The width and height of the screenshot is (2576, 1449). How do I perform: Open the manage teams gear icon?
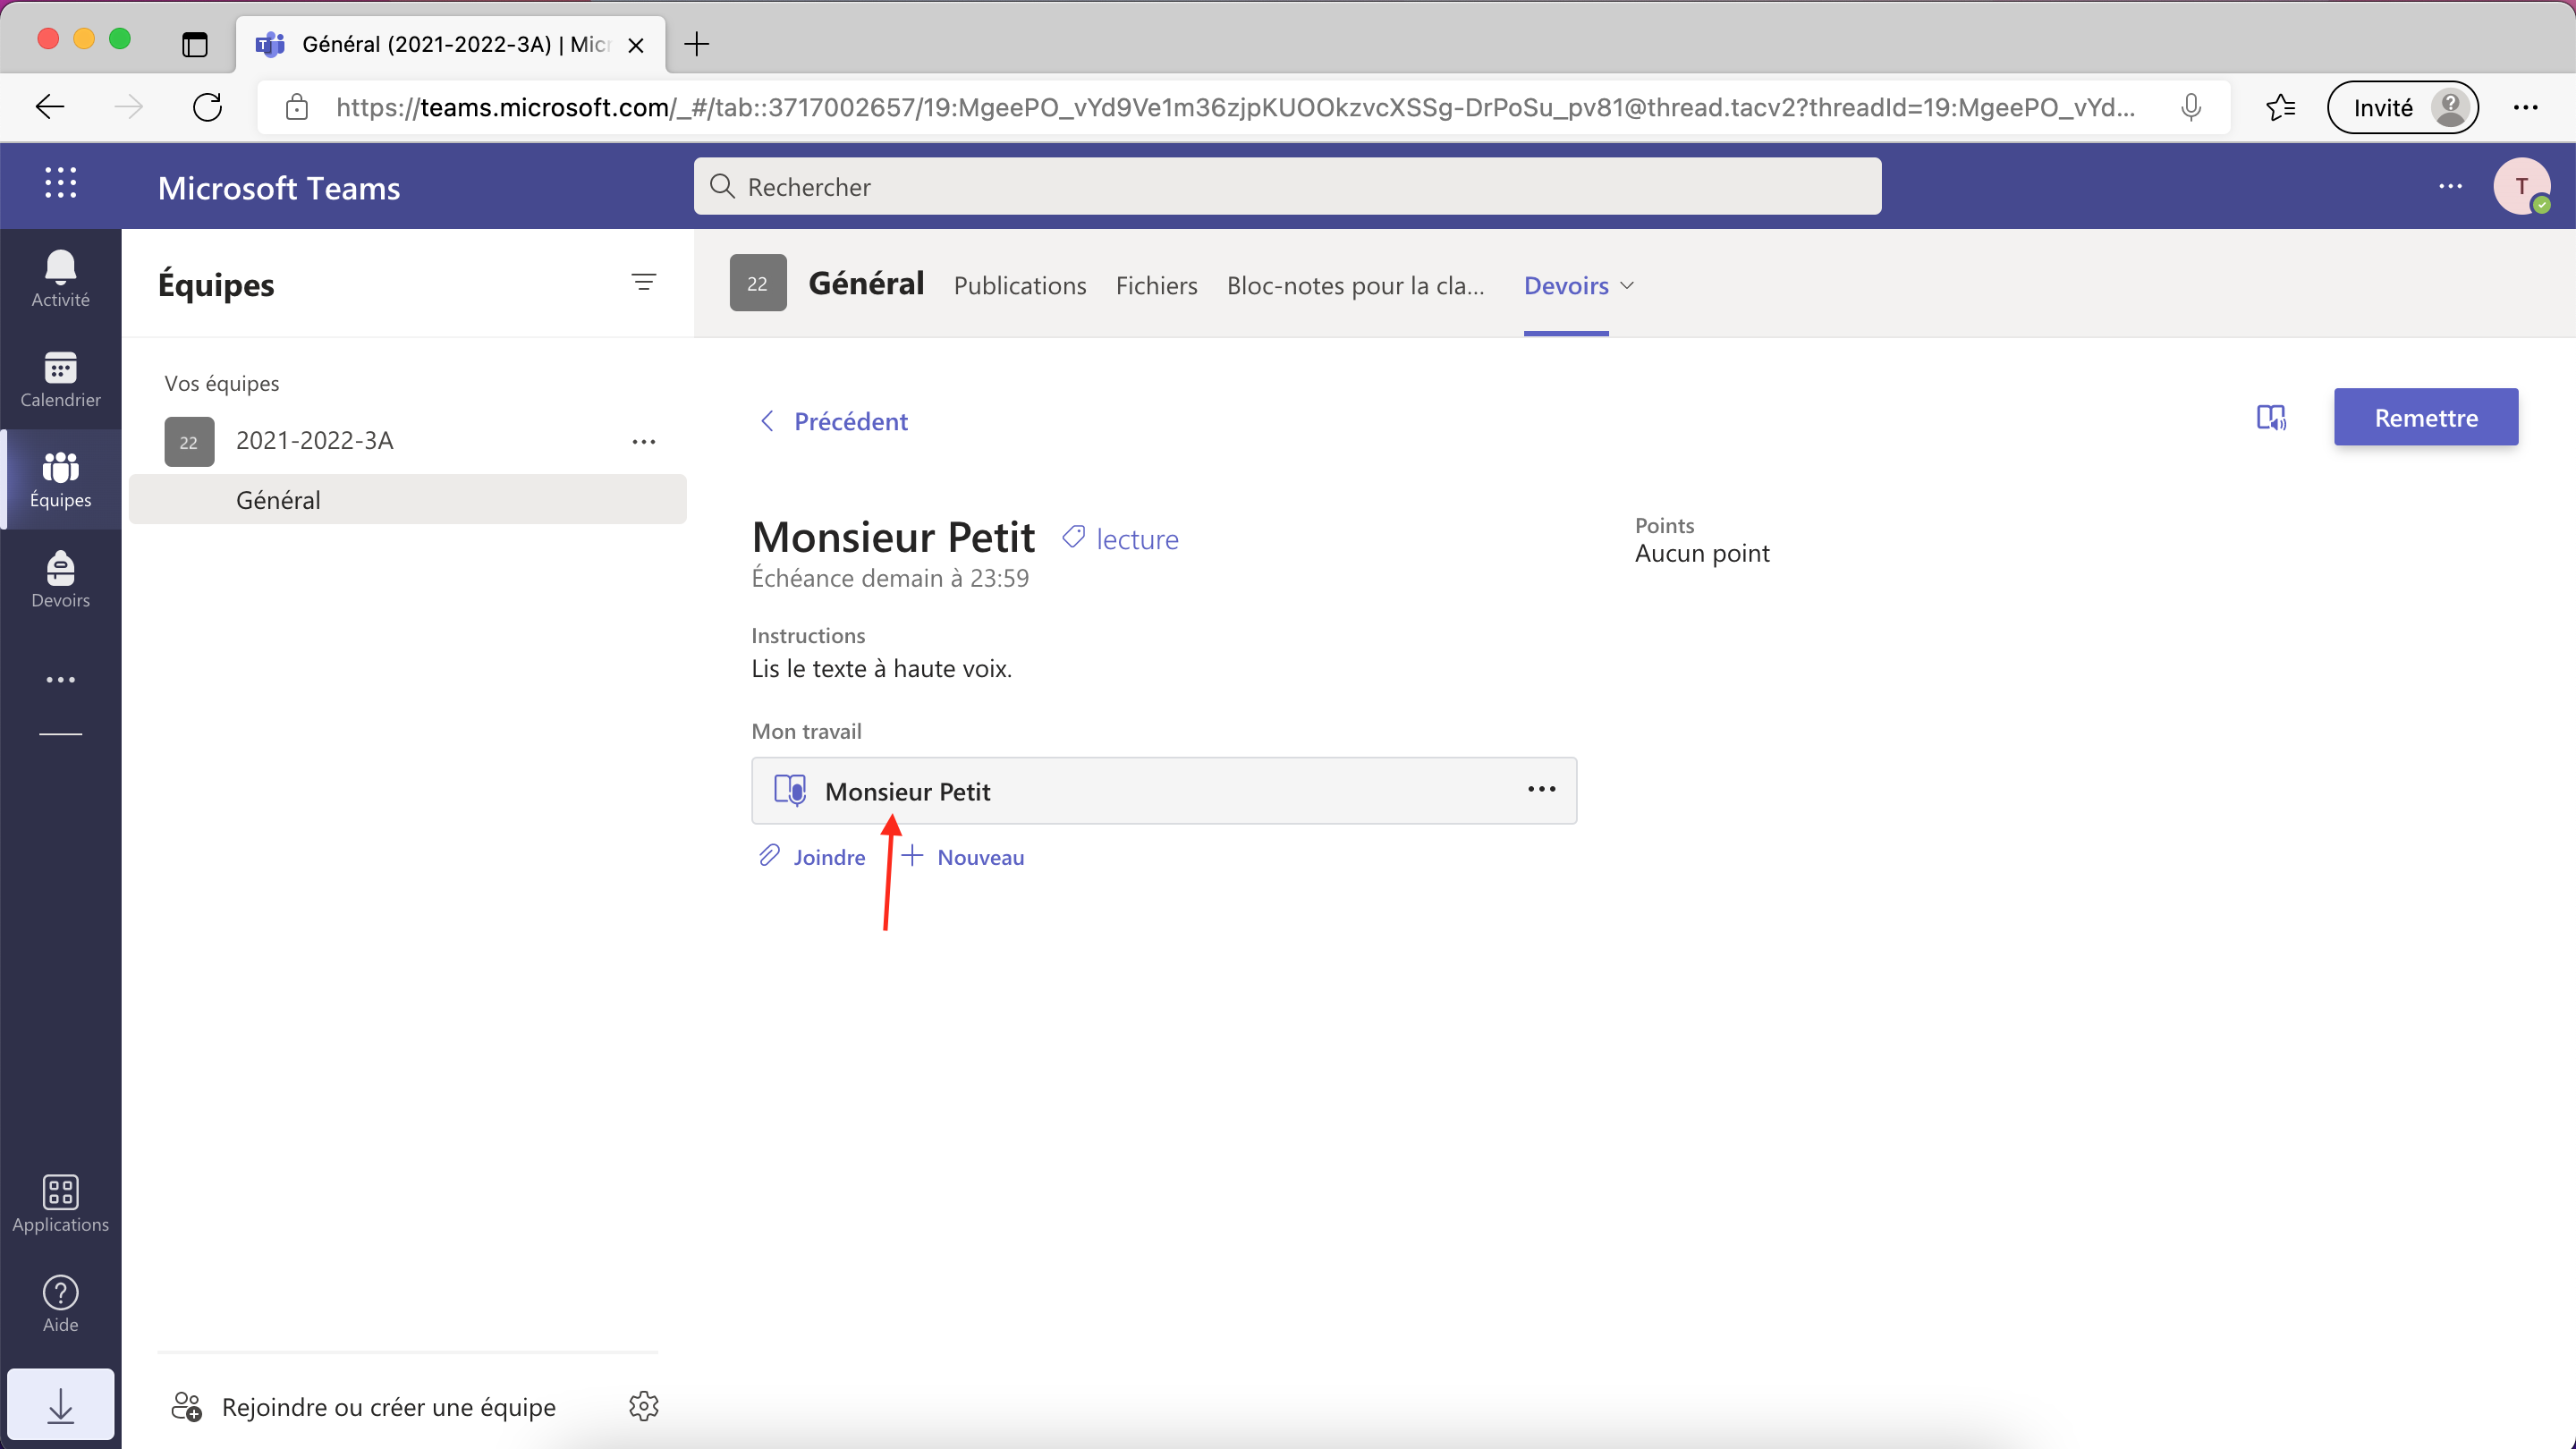click(x=643, y=1405)
